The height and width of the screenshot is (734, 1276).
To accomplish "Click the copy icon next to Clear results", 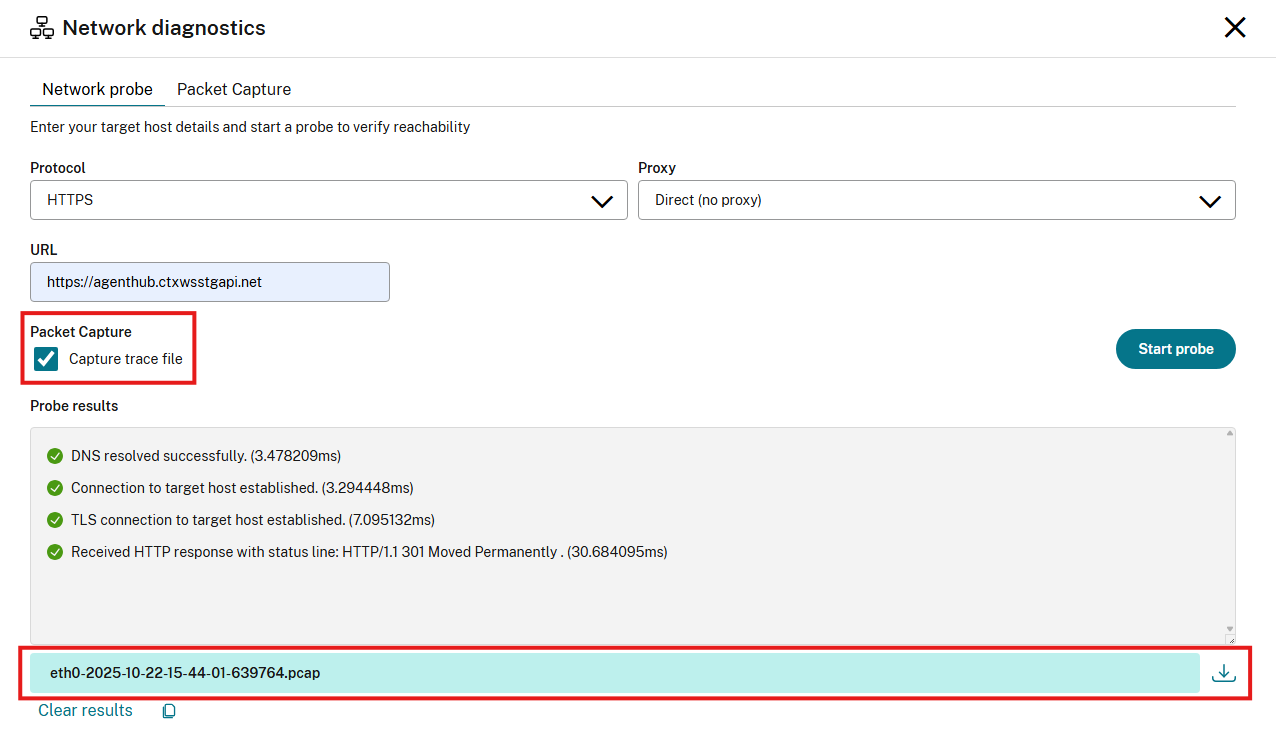I will click(x=168, y=710).
